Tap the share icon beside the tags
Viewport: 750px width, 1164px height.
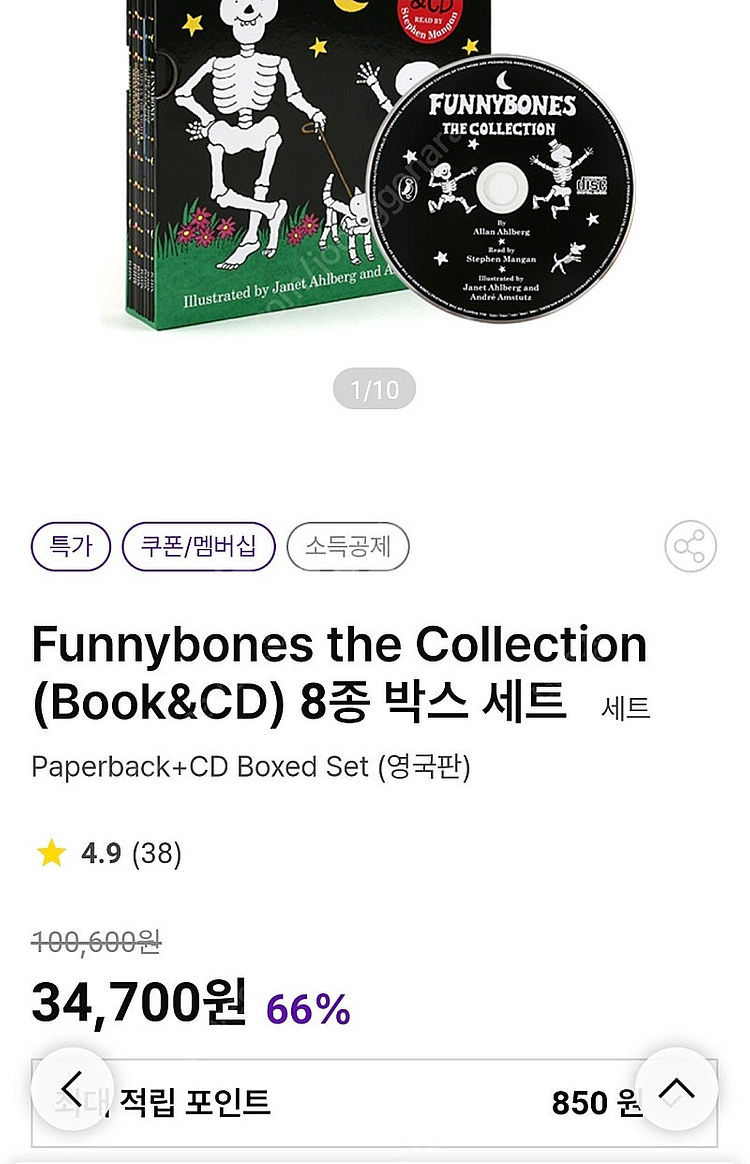(690, 546)
